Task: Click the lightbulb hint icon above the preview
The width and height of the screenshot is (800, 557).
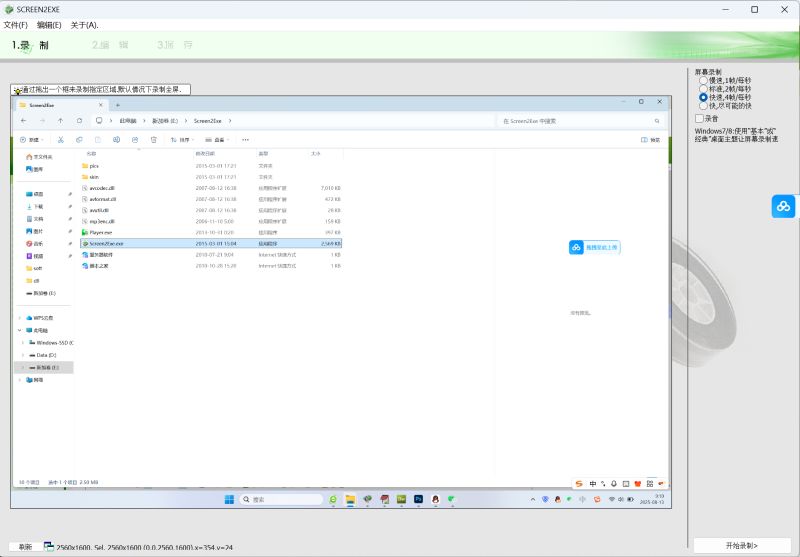Action: 17,91
